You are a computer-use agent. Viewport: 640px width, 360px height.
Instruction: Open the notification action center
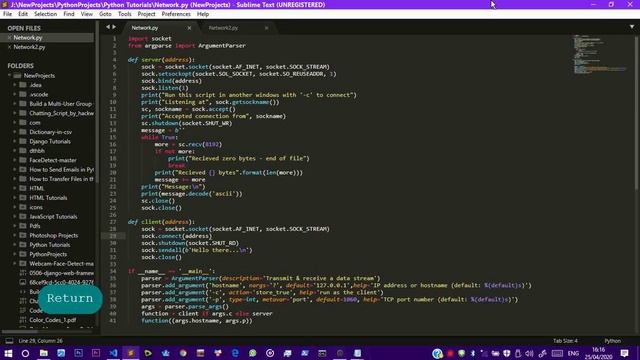pos(624,353)
